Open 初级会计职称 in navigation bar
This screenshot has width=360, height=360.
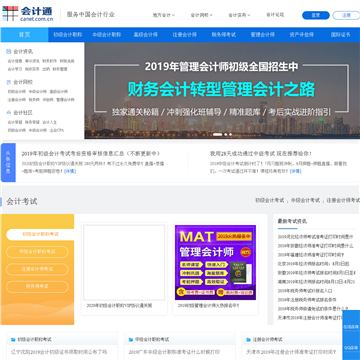68,35
